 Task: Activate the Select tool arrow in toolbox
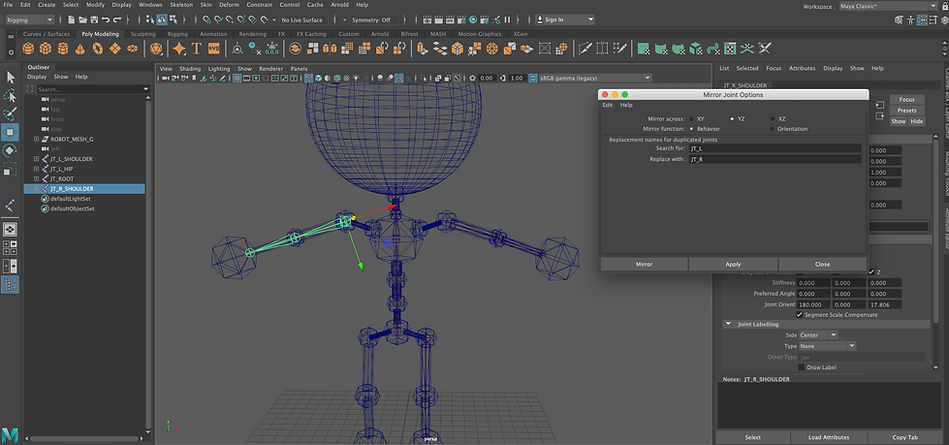pyautogui.click(x=10, y=77)
